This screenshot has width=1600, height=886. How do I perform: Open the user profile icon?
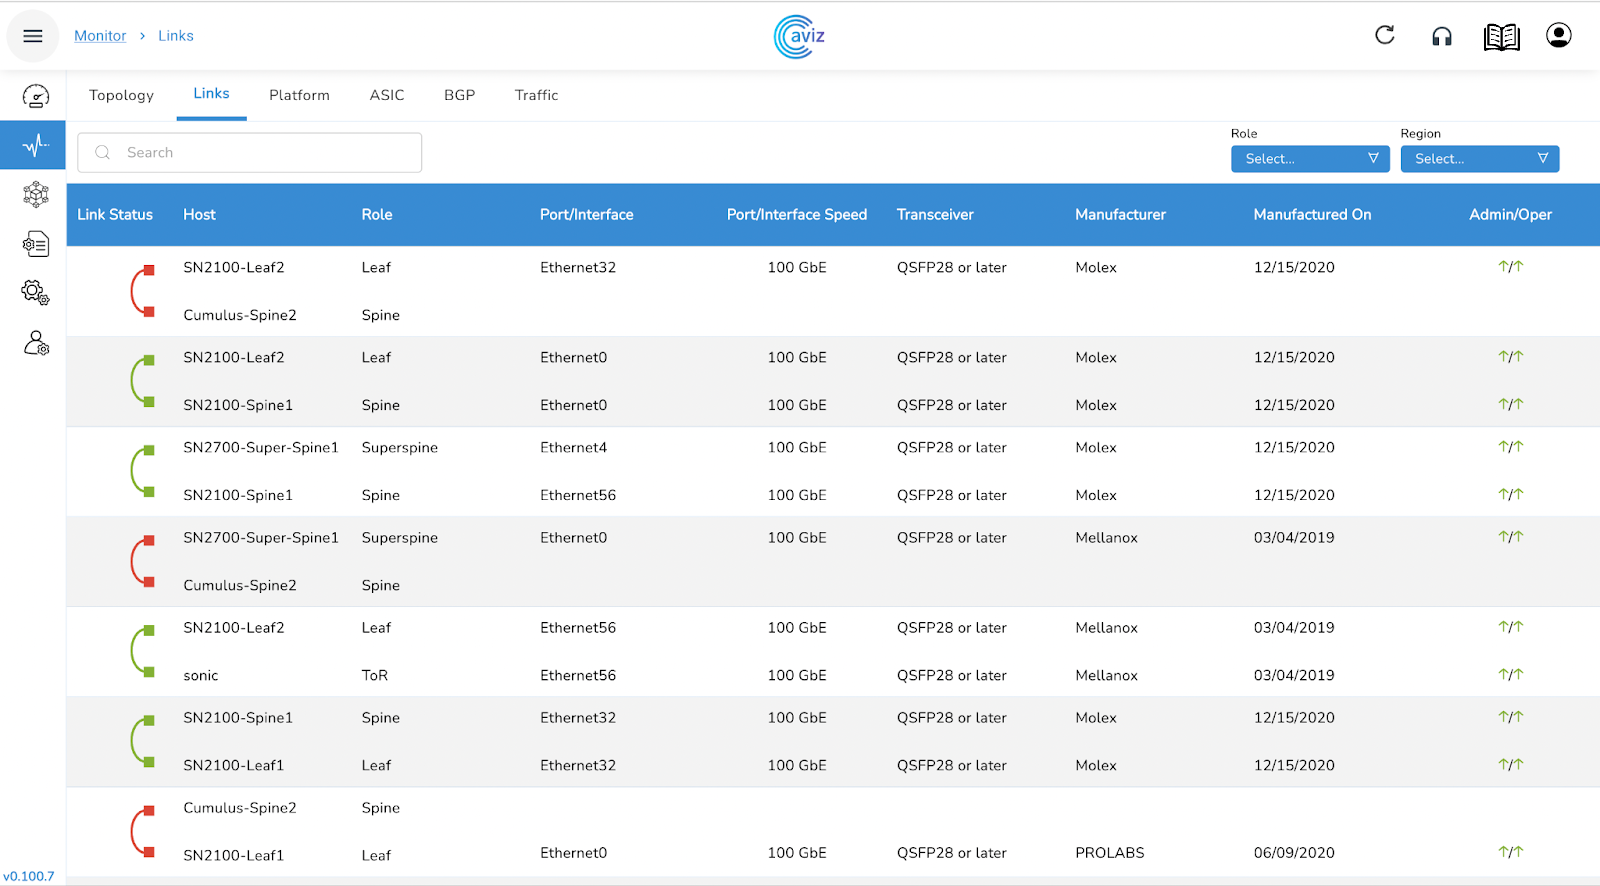click(1558, 36)
